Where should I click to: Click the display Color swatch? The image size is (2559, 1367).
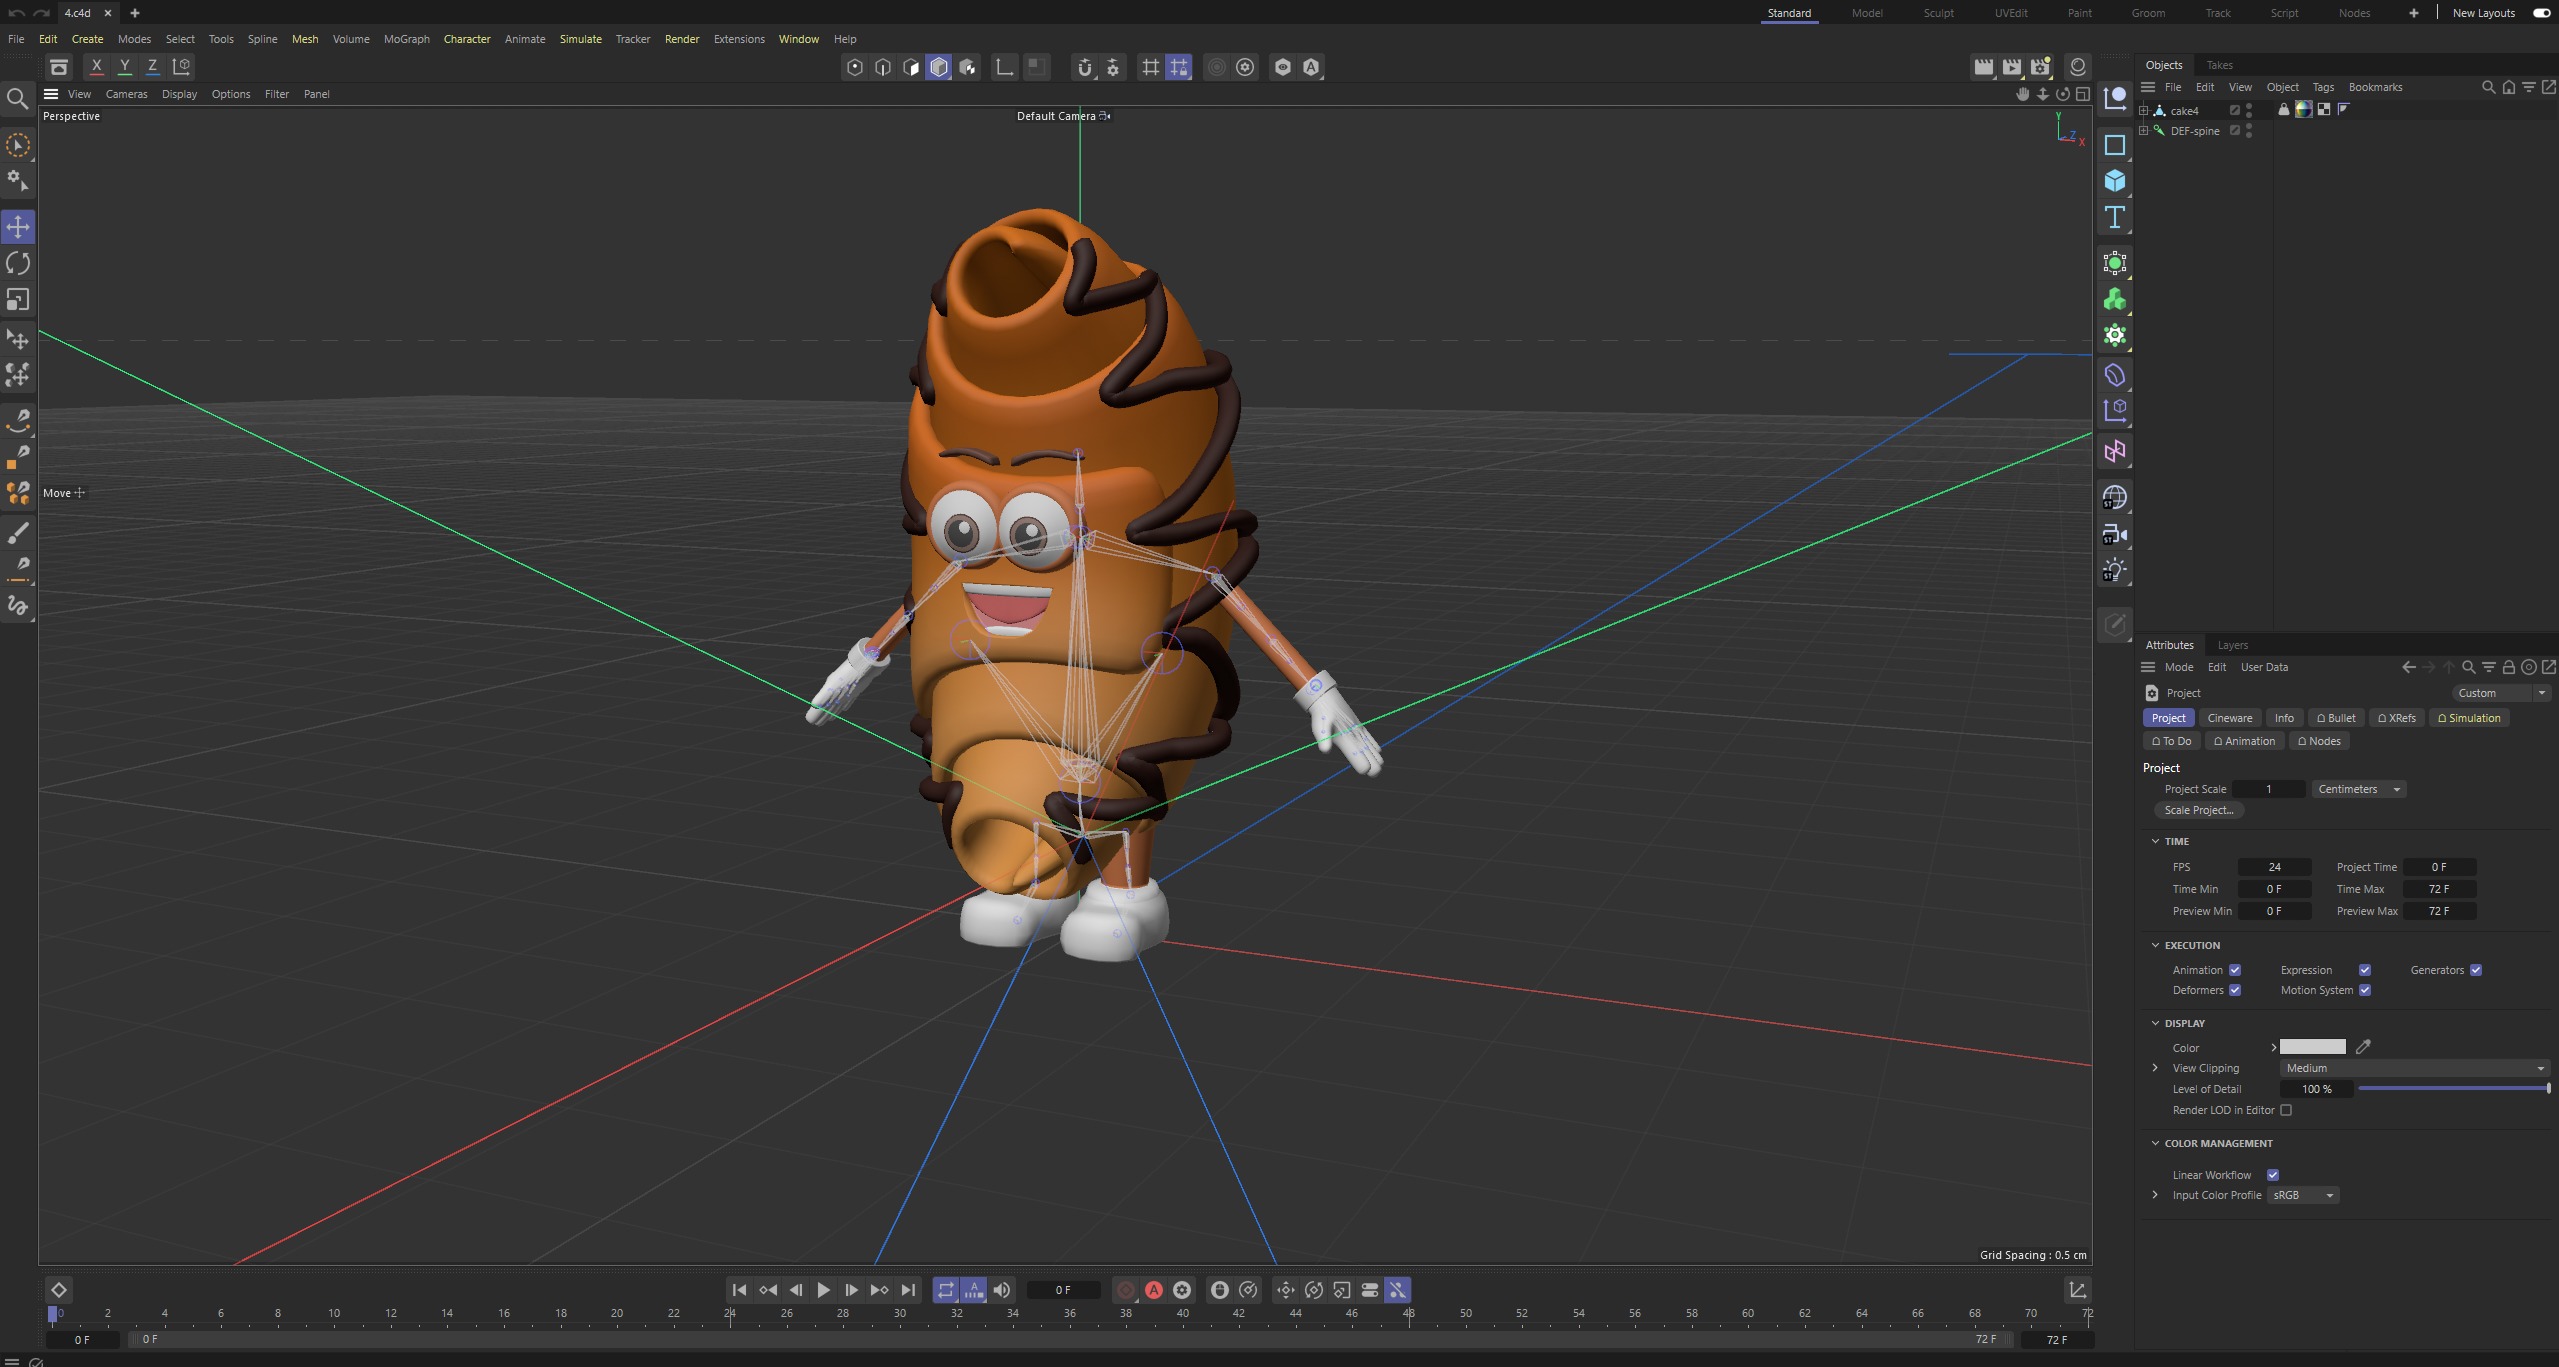click(2312, 1047)
